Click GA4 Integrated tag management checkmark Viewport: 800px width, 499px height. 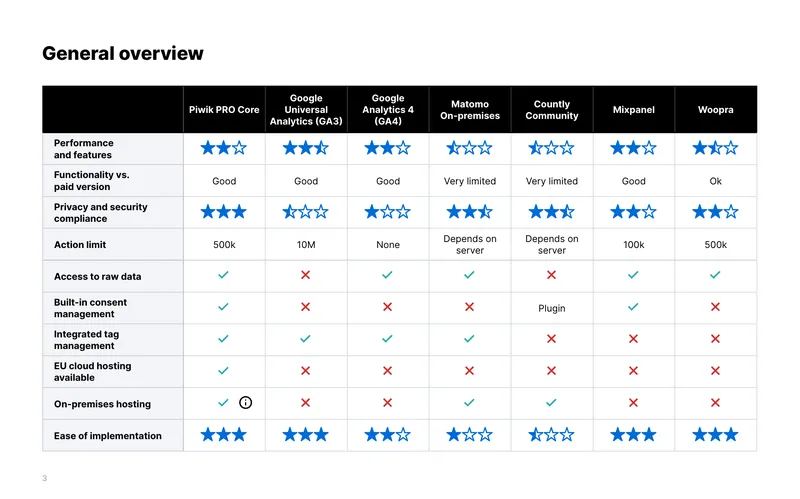point(387,338)
